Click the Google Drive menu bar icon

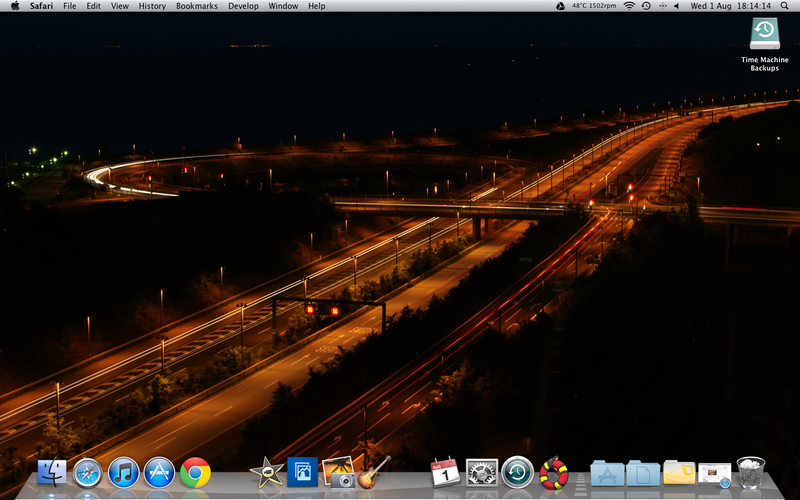[x=560, y=6]
